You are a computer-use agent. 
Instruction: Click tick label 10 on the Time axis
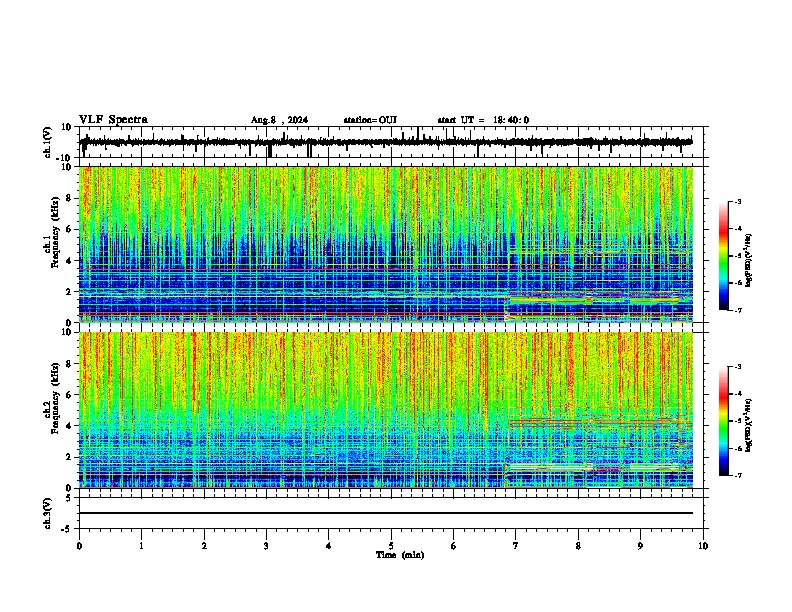703,546
